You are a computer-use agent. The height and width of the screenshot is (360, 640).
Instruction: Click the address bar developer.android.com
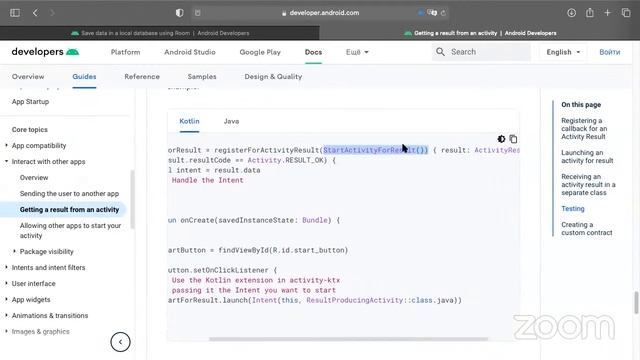(320, 13)
